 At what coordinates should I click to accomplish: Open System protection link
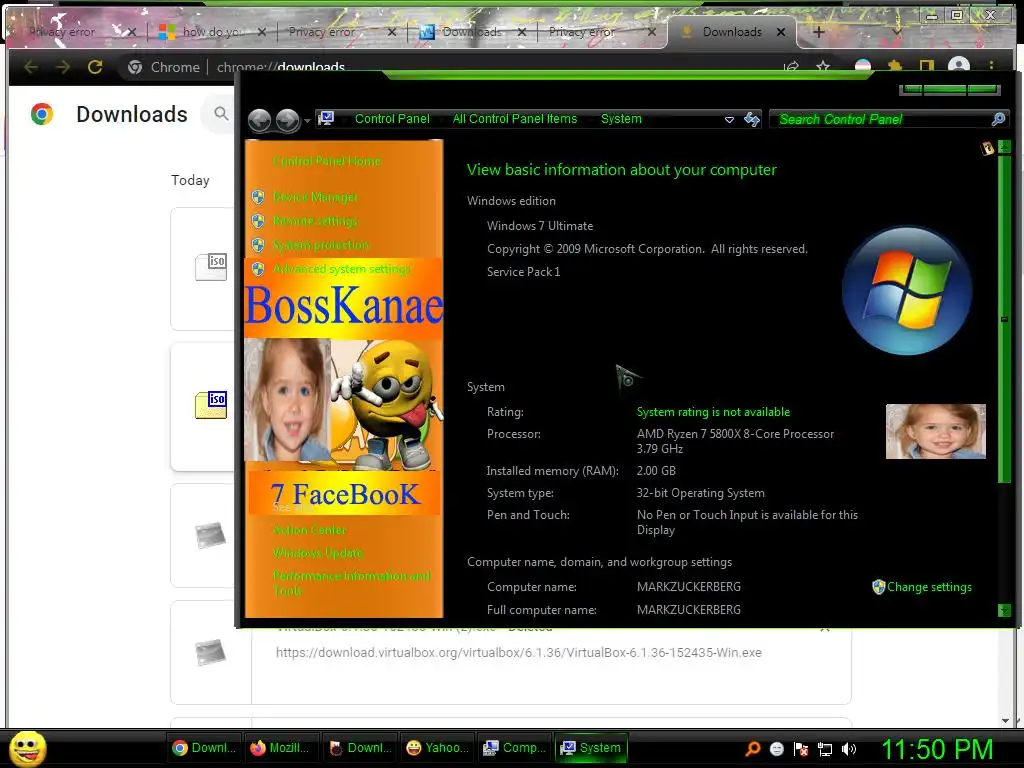click(321, 245)
